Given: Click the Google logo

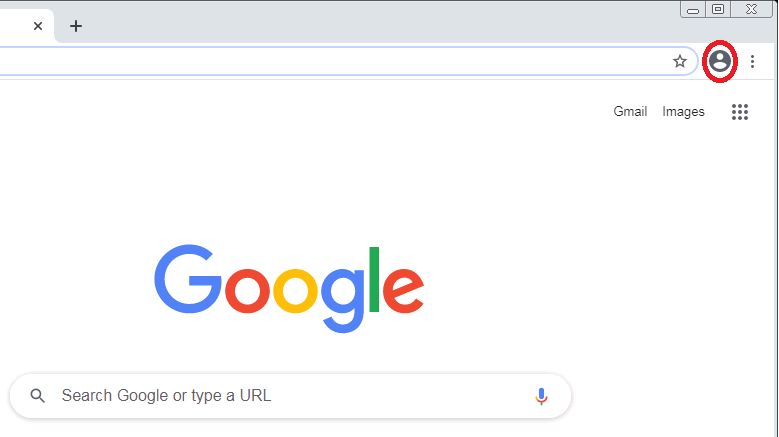Looking at the screenshot, I should (289, 289).
